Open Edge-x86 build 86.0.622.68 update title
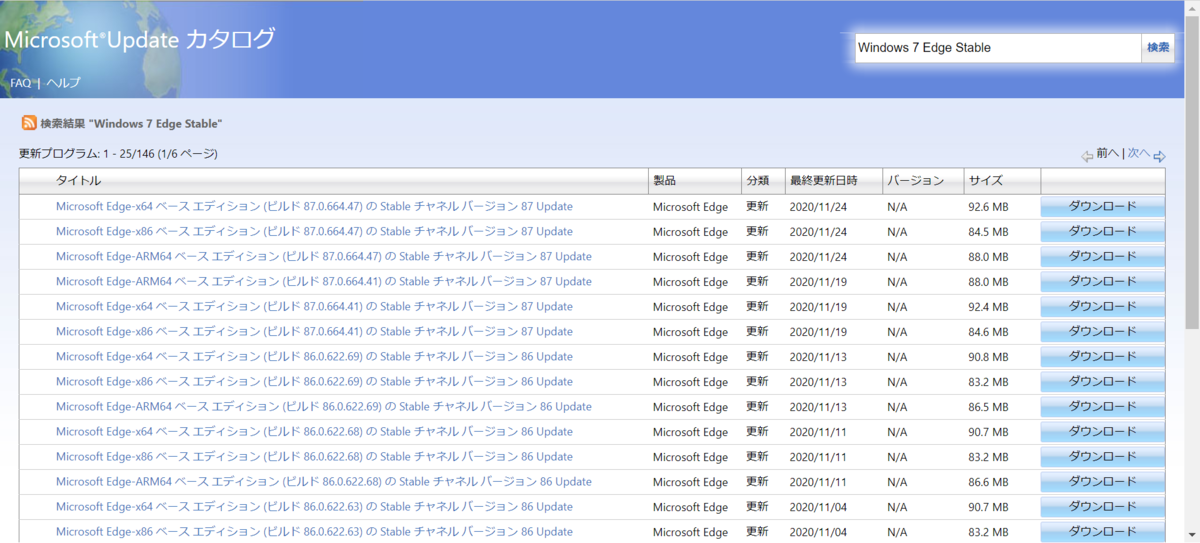Screen dimensions: 1200x543 (x=314, y=457)
